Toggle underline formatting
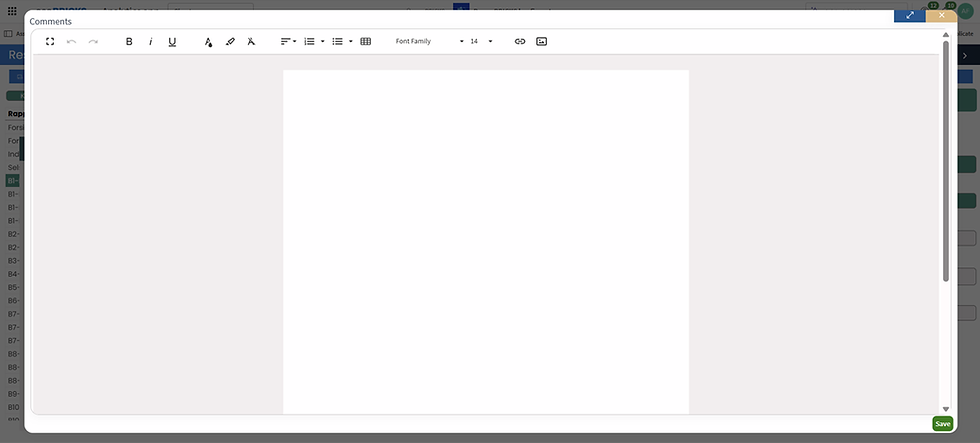The height and width of the screenshot is (443, 980). coord(172,41)
